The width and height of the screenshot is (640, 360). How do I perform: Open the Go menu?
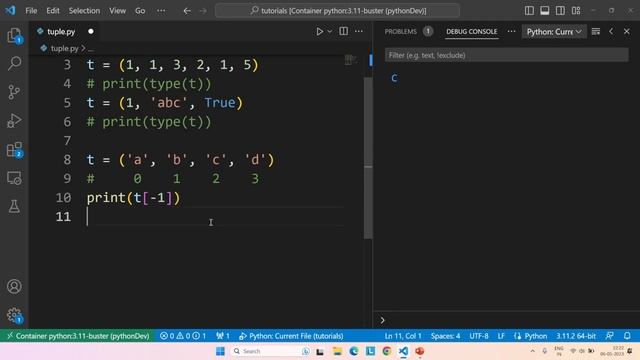(x=140, y=11)
